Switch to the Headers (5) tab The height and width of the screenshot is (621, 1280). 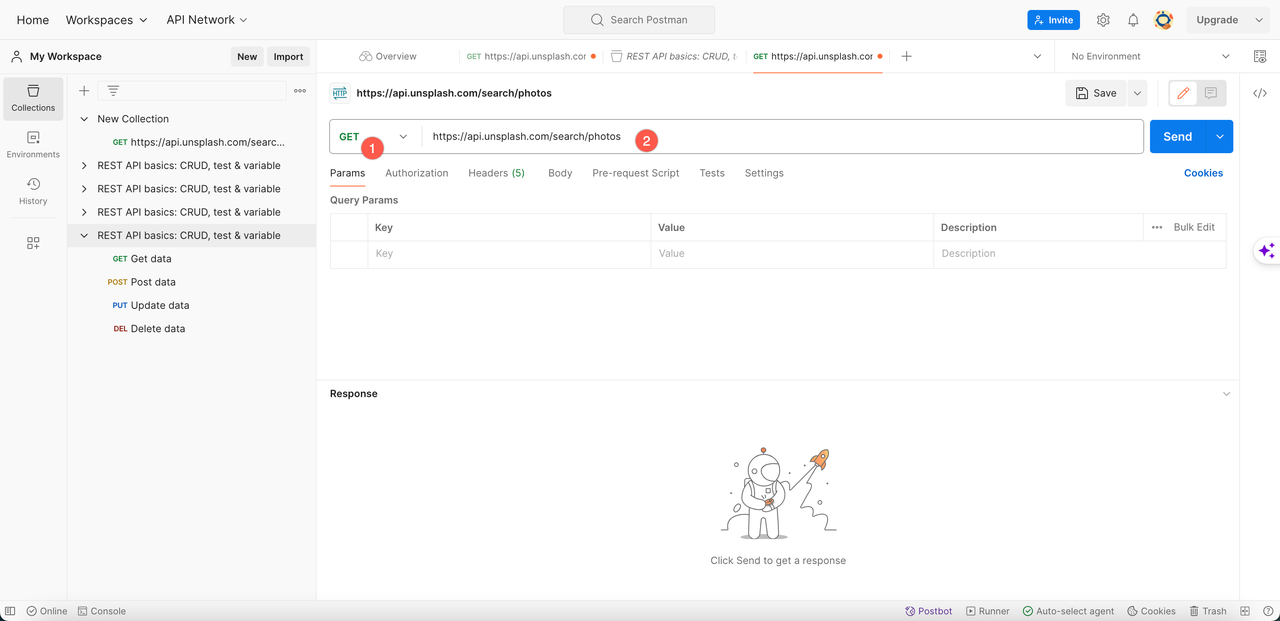click(x=496, y=173)
